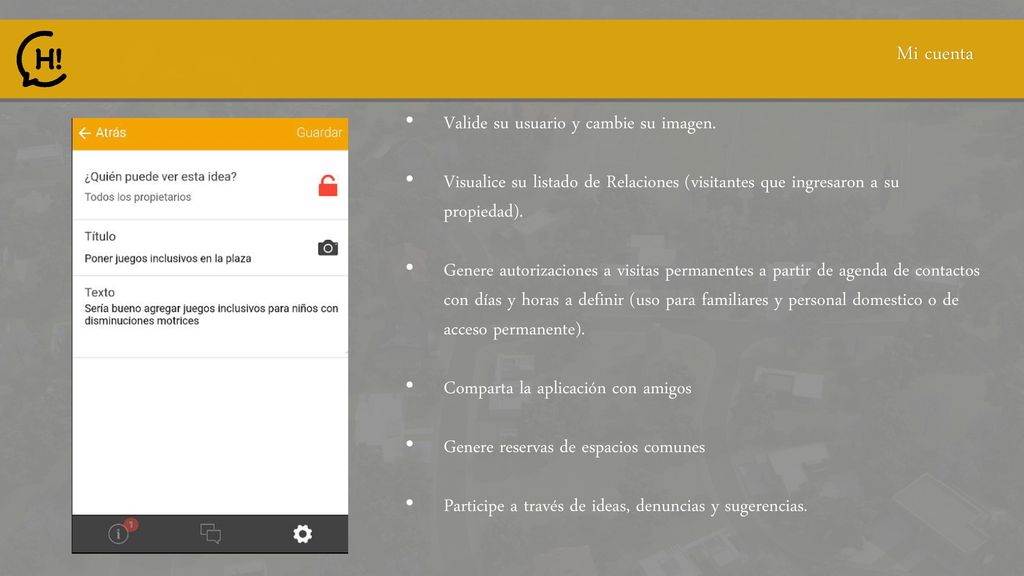The image size is (1024, 576).
Task: Open the settings gear tab
Action: pos(302,534)
